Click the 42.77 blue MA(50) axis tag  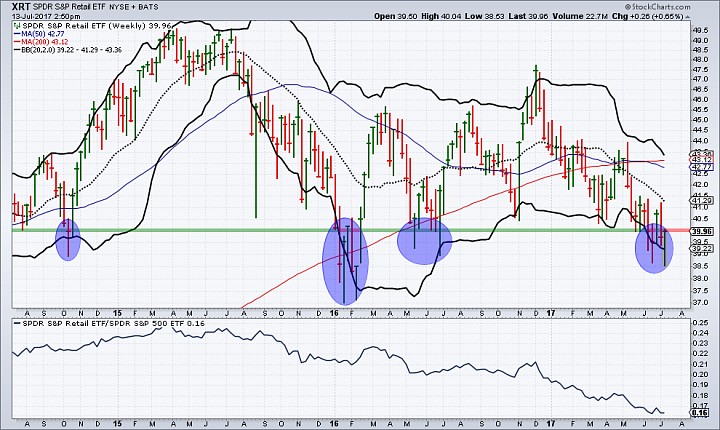(x=703, y=166)
